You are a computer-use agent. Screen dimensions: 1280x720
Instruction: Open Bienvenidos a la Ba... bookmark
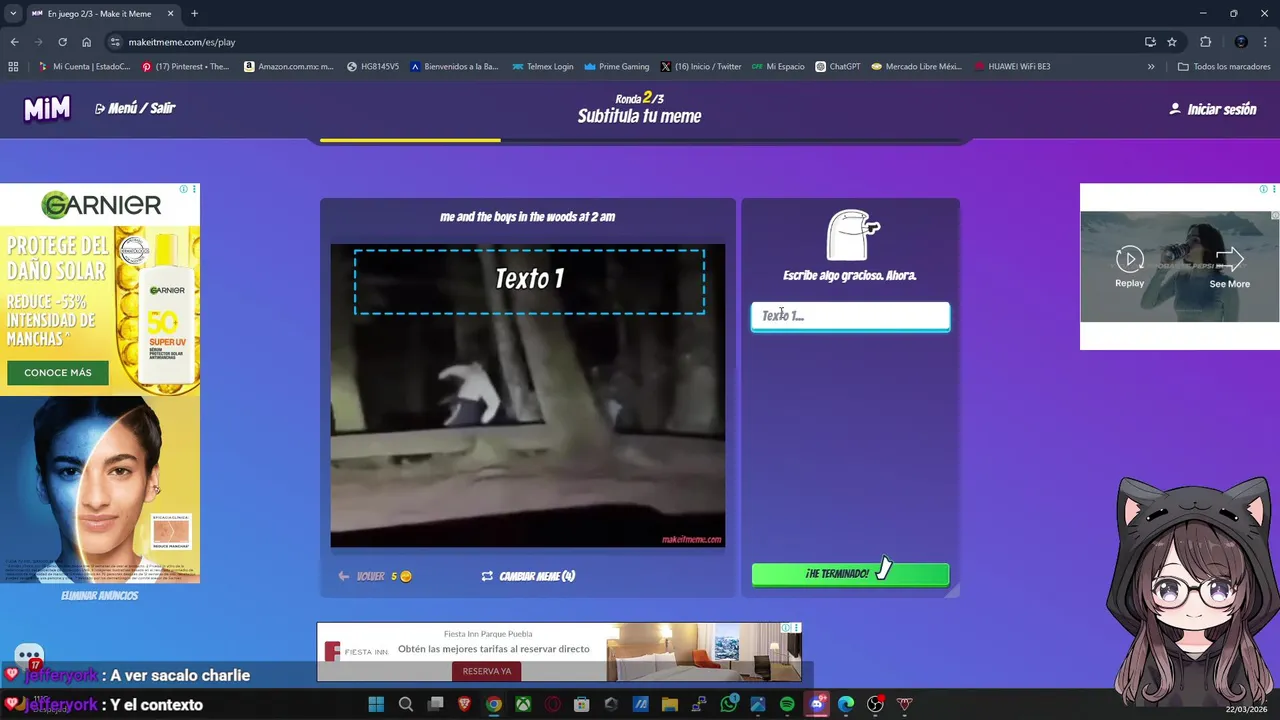point(454,67)
